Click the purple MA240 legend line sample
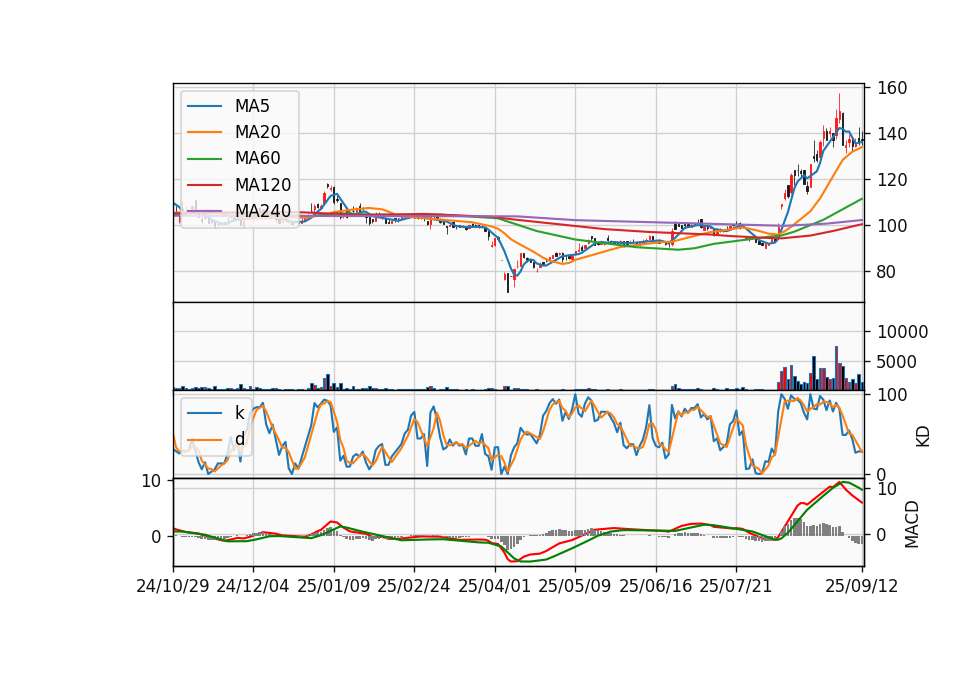The image size is (960, 690). [x=204, y=211]
